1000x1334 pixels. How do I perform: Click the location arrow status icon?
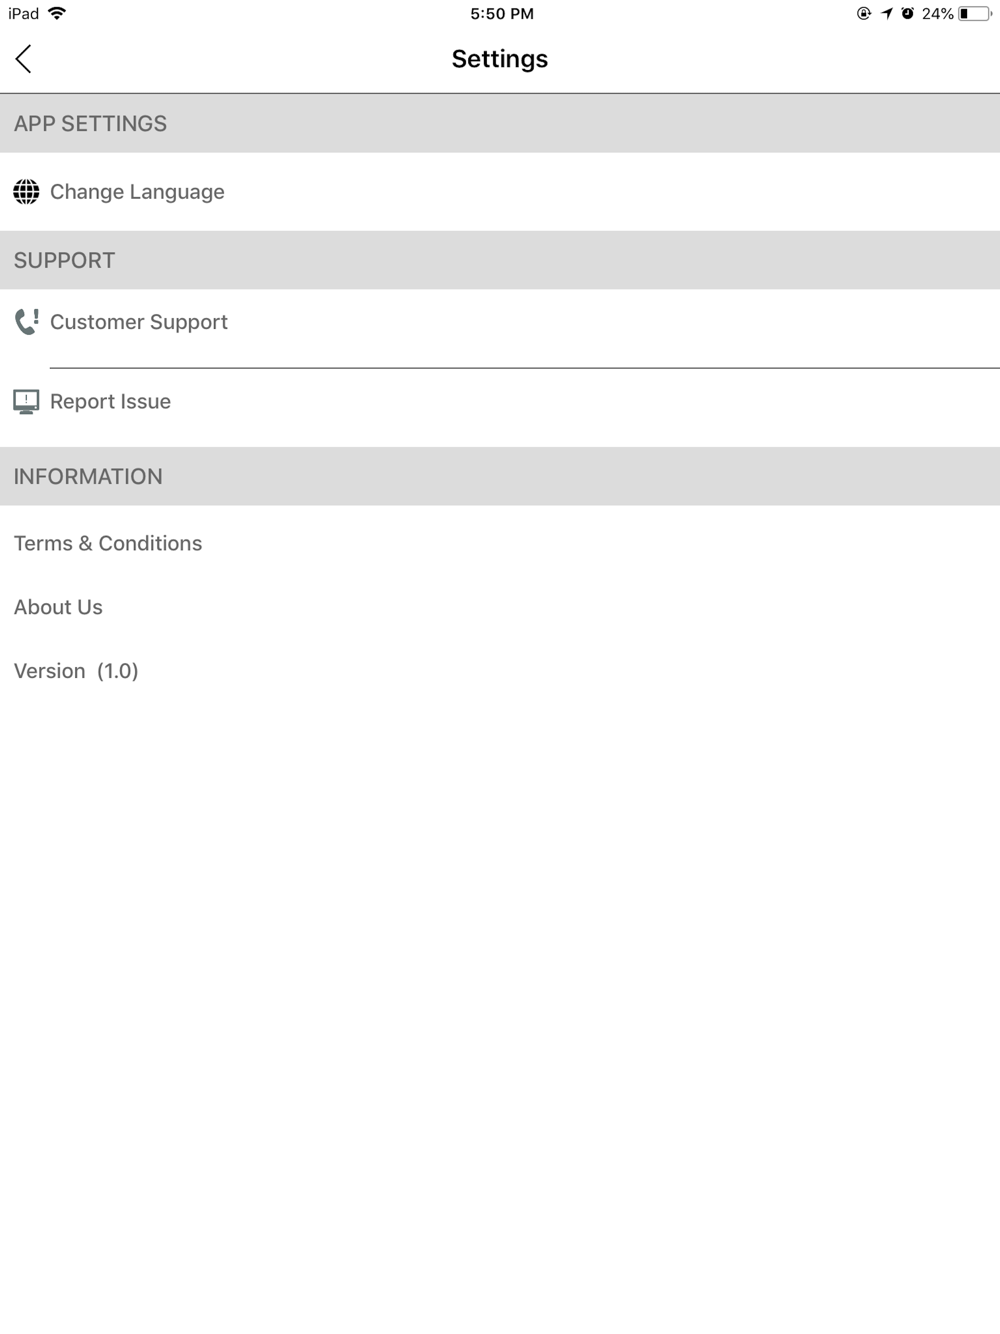(886, 14)
